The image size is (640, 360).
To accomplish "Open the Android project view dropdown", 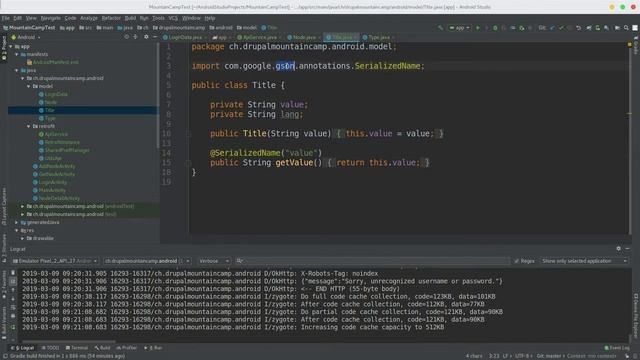I will tap(26, 37).
